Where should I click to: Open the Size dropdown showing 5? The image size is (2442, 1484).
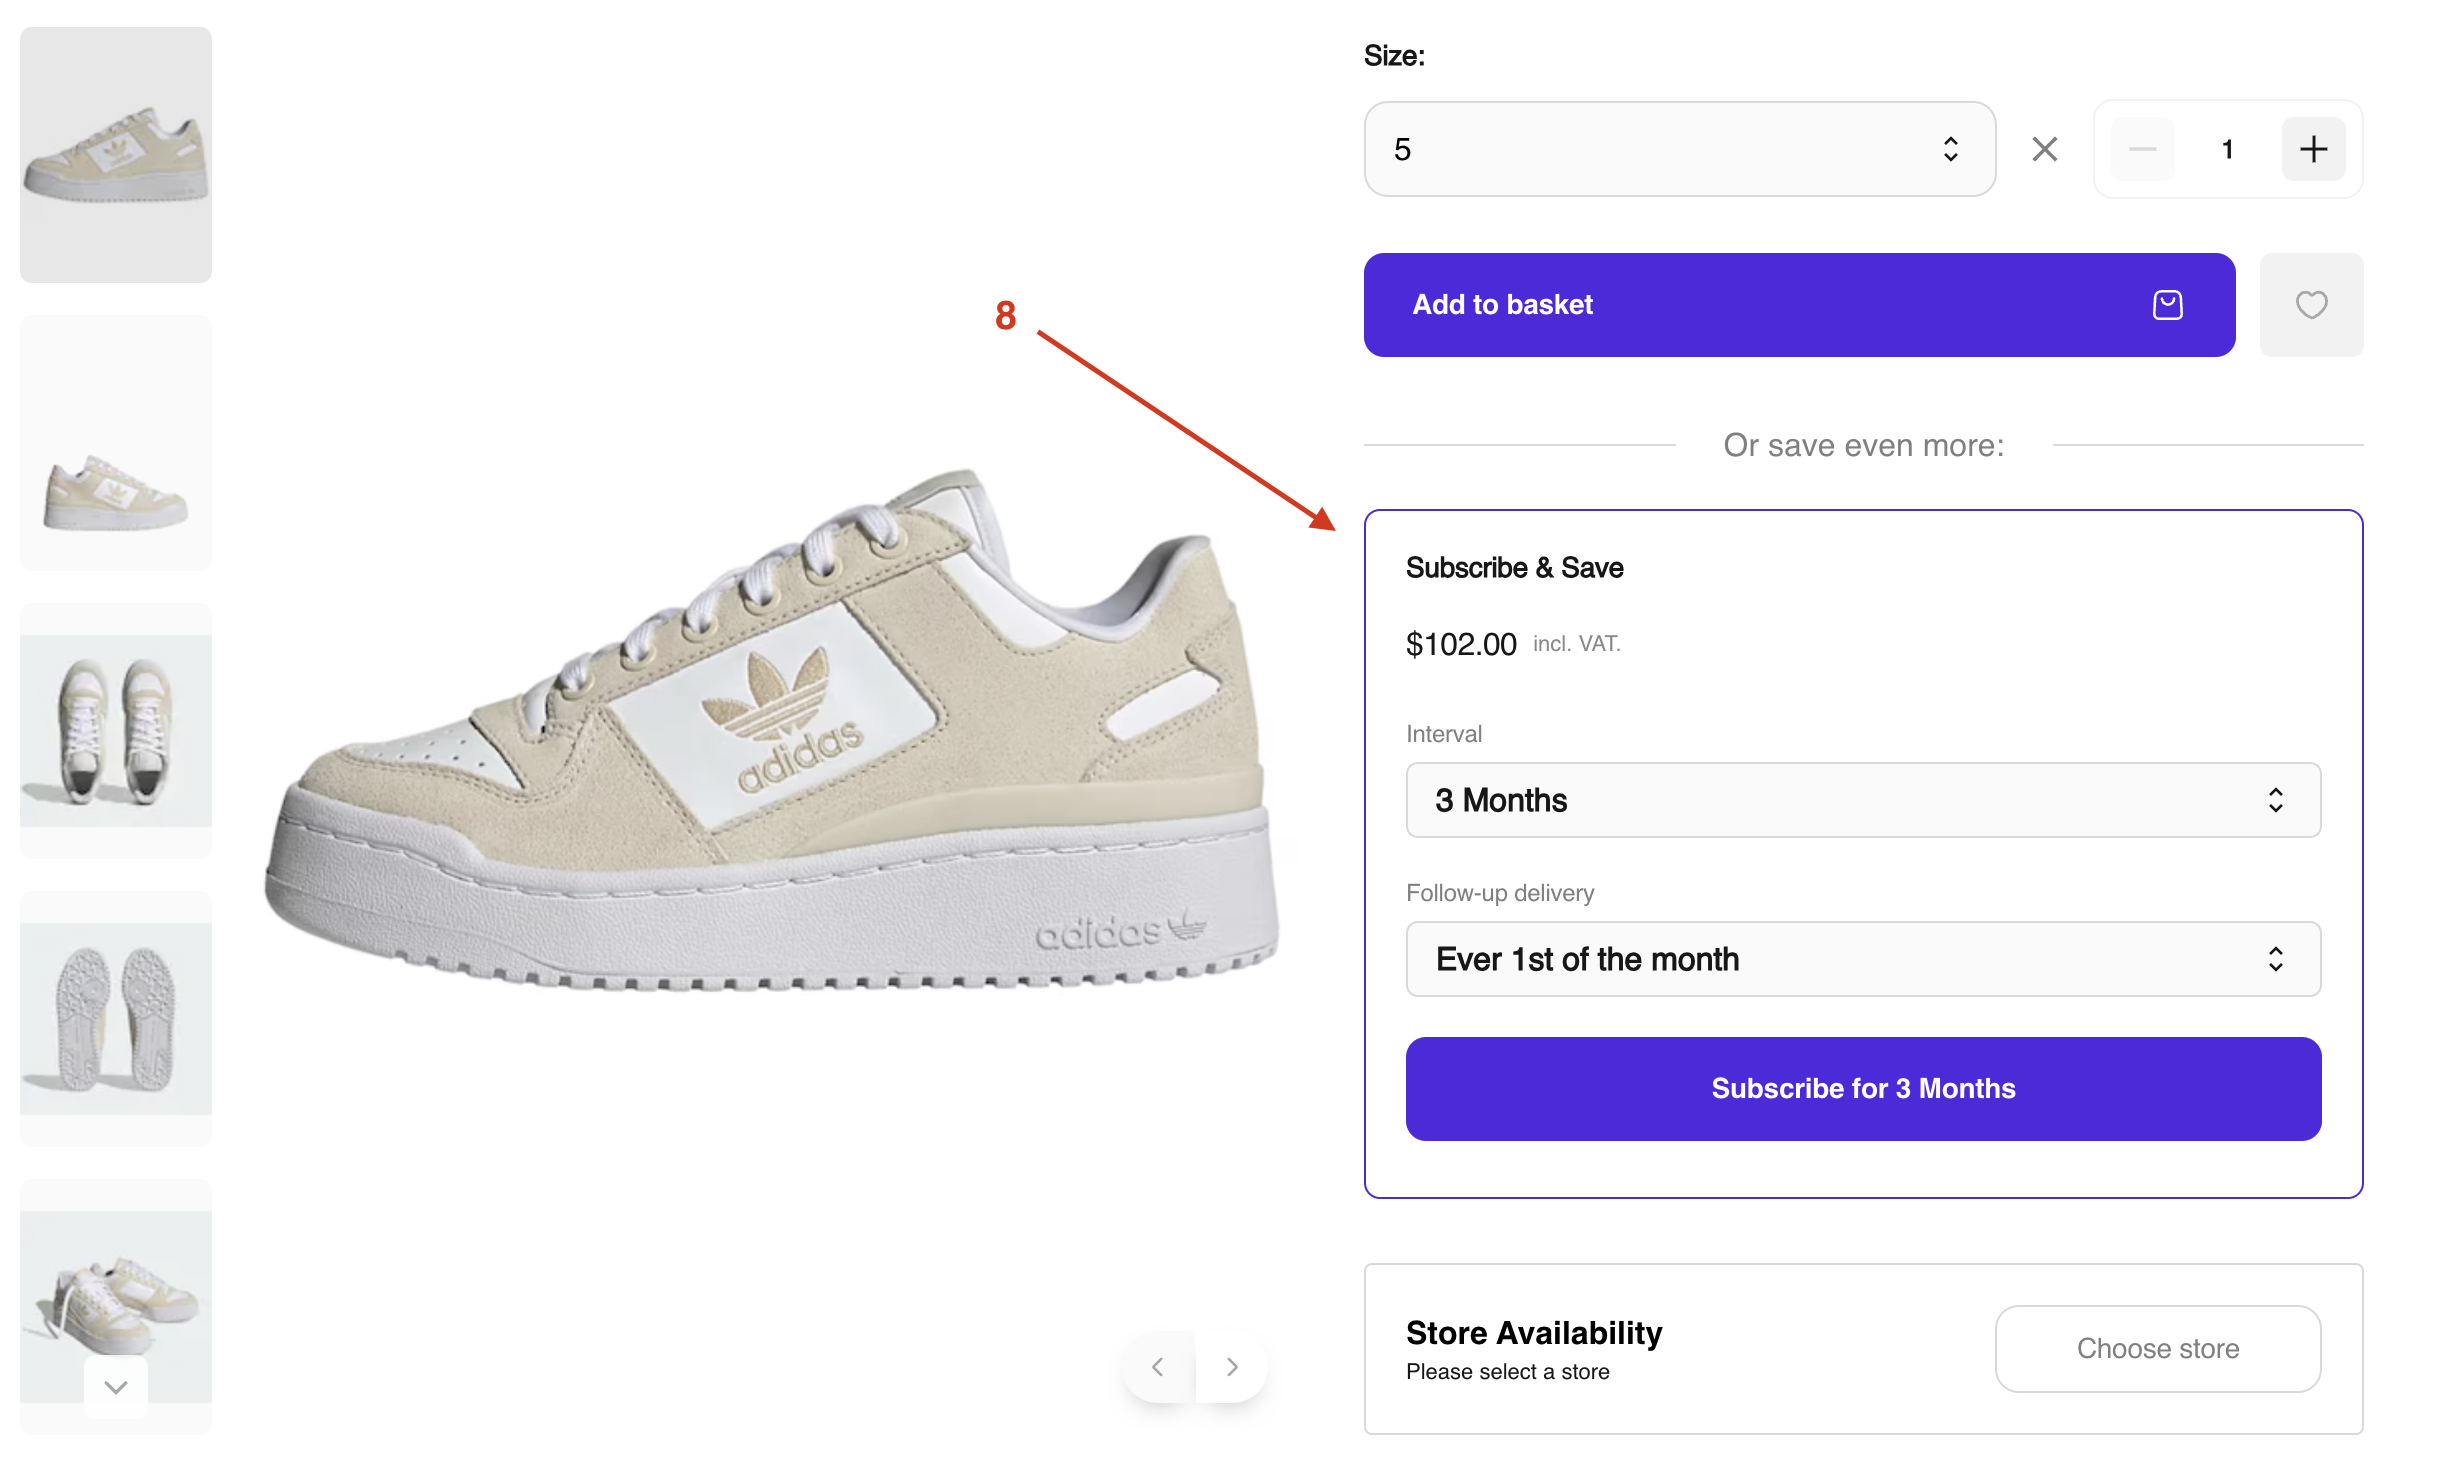tap(1679, 149)
